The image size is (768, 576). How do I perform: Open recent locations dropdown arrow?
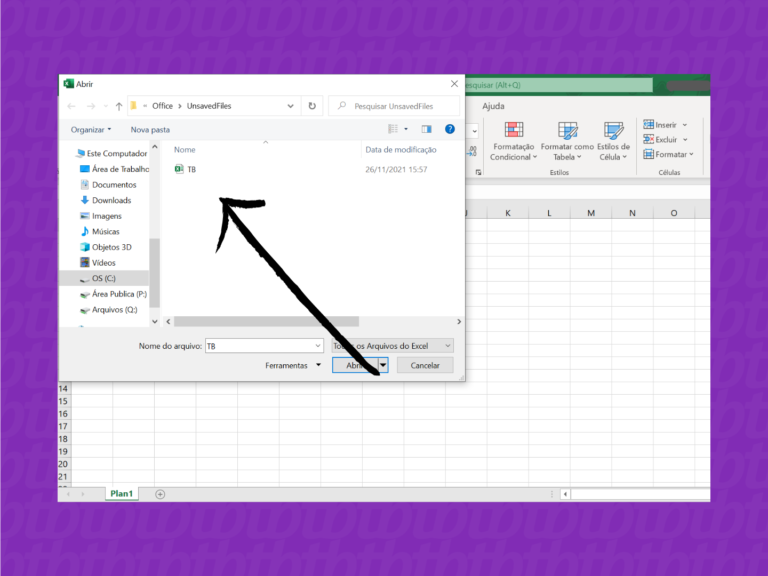(x=106, y=106)
